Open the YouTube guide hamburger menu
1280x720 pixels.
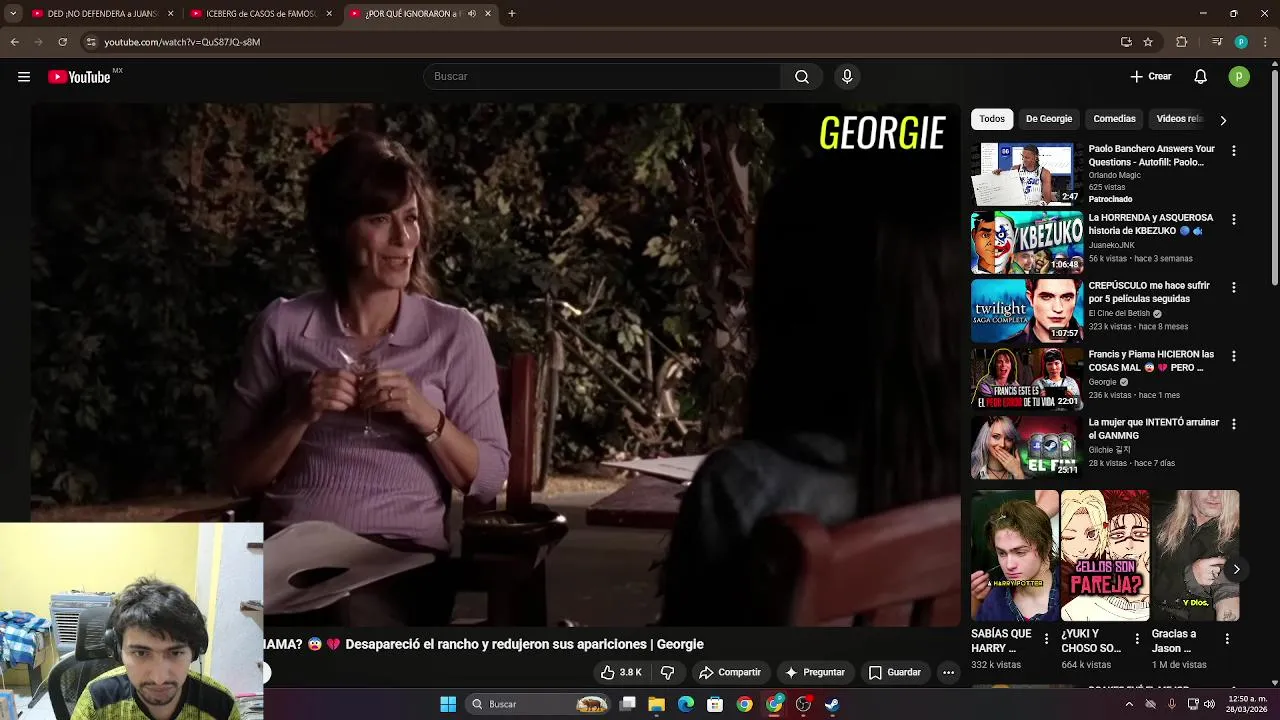point(24,77)
